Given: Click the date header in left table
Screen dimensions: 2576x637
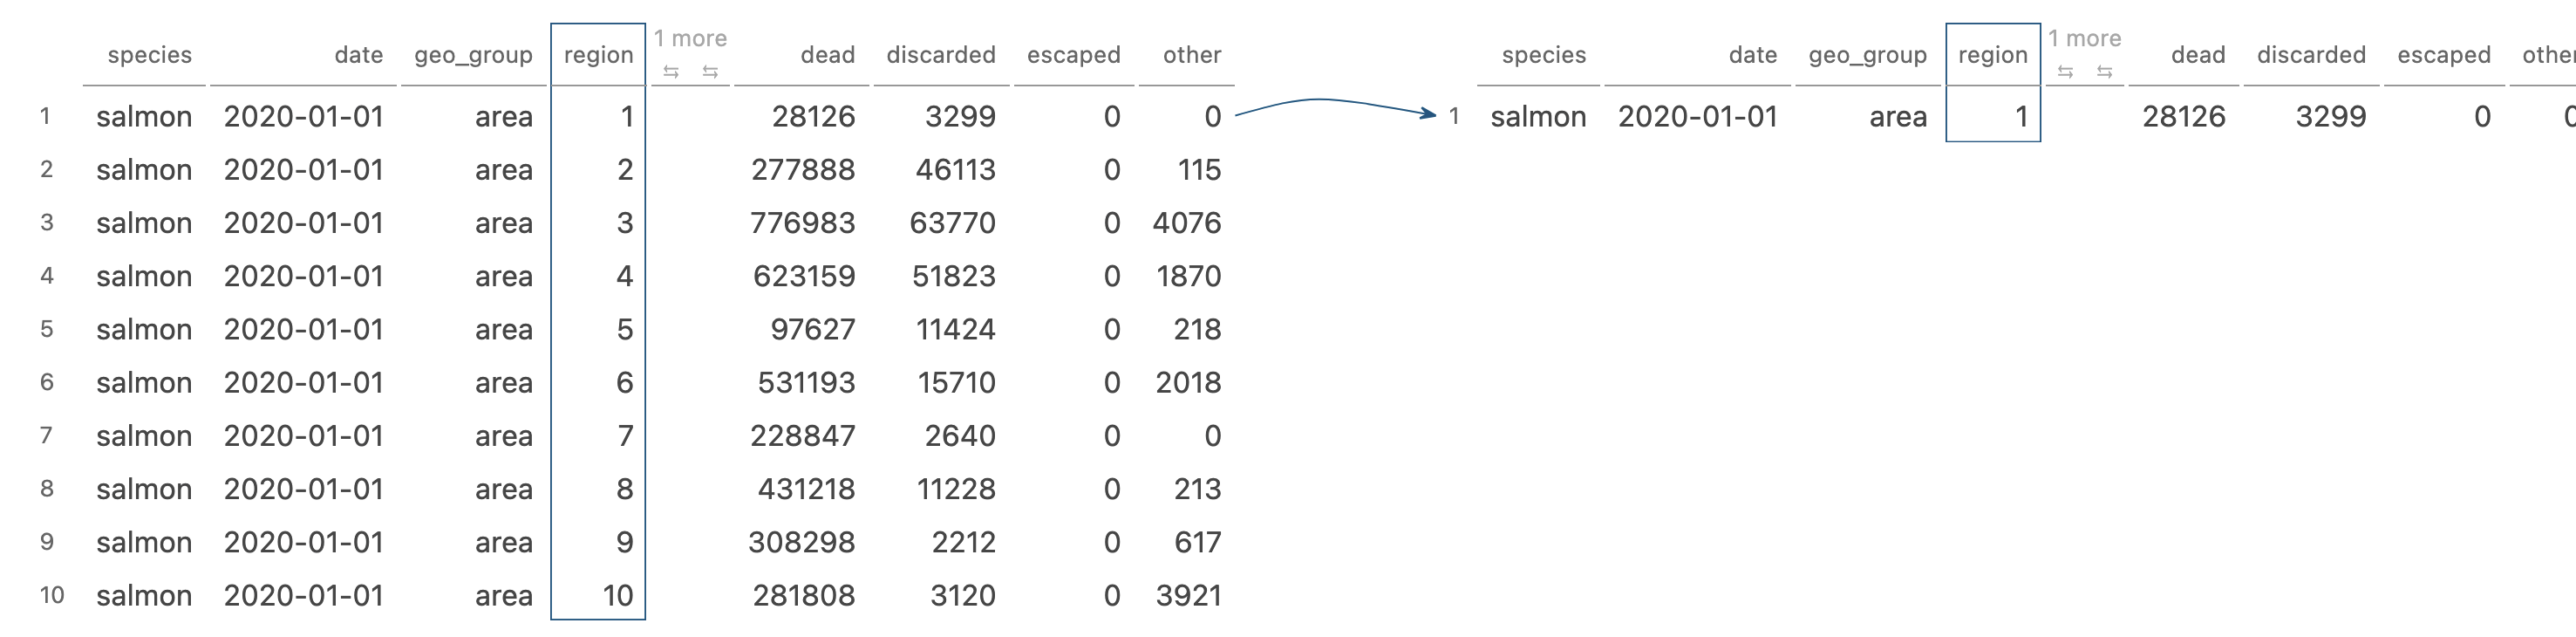Looking at the screenshot, I should [x=358, y=55].
